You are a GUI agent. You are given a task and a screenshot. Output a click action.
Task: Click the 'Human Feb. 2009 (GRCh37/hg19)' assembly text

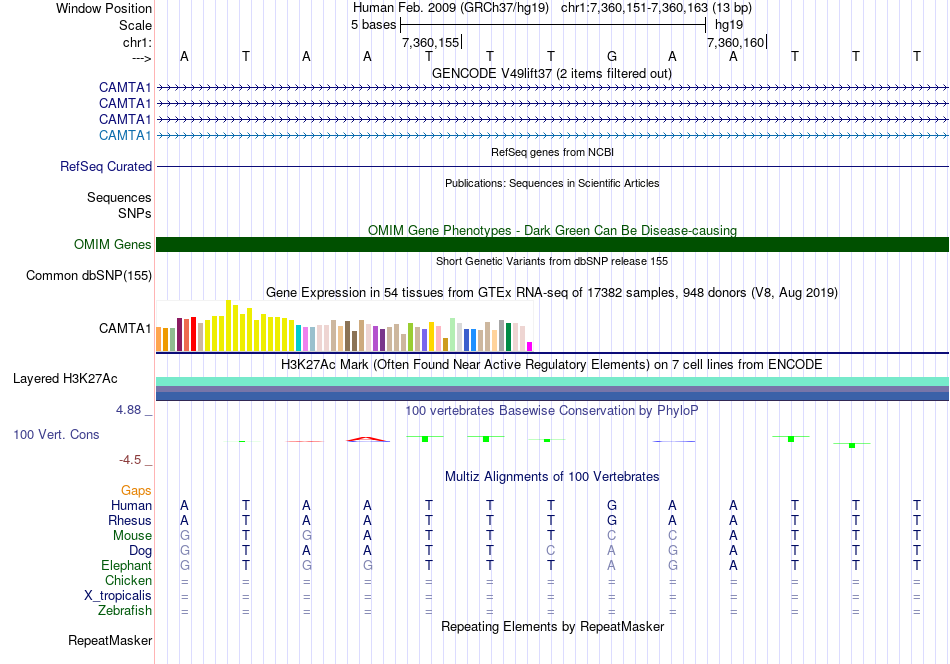[x=451, y=8]
